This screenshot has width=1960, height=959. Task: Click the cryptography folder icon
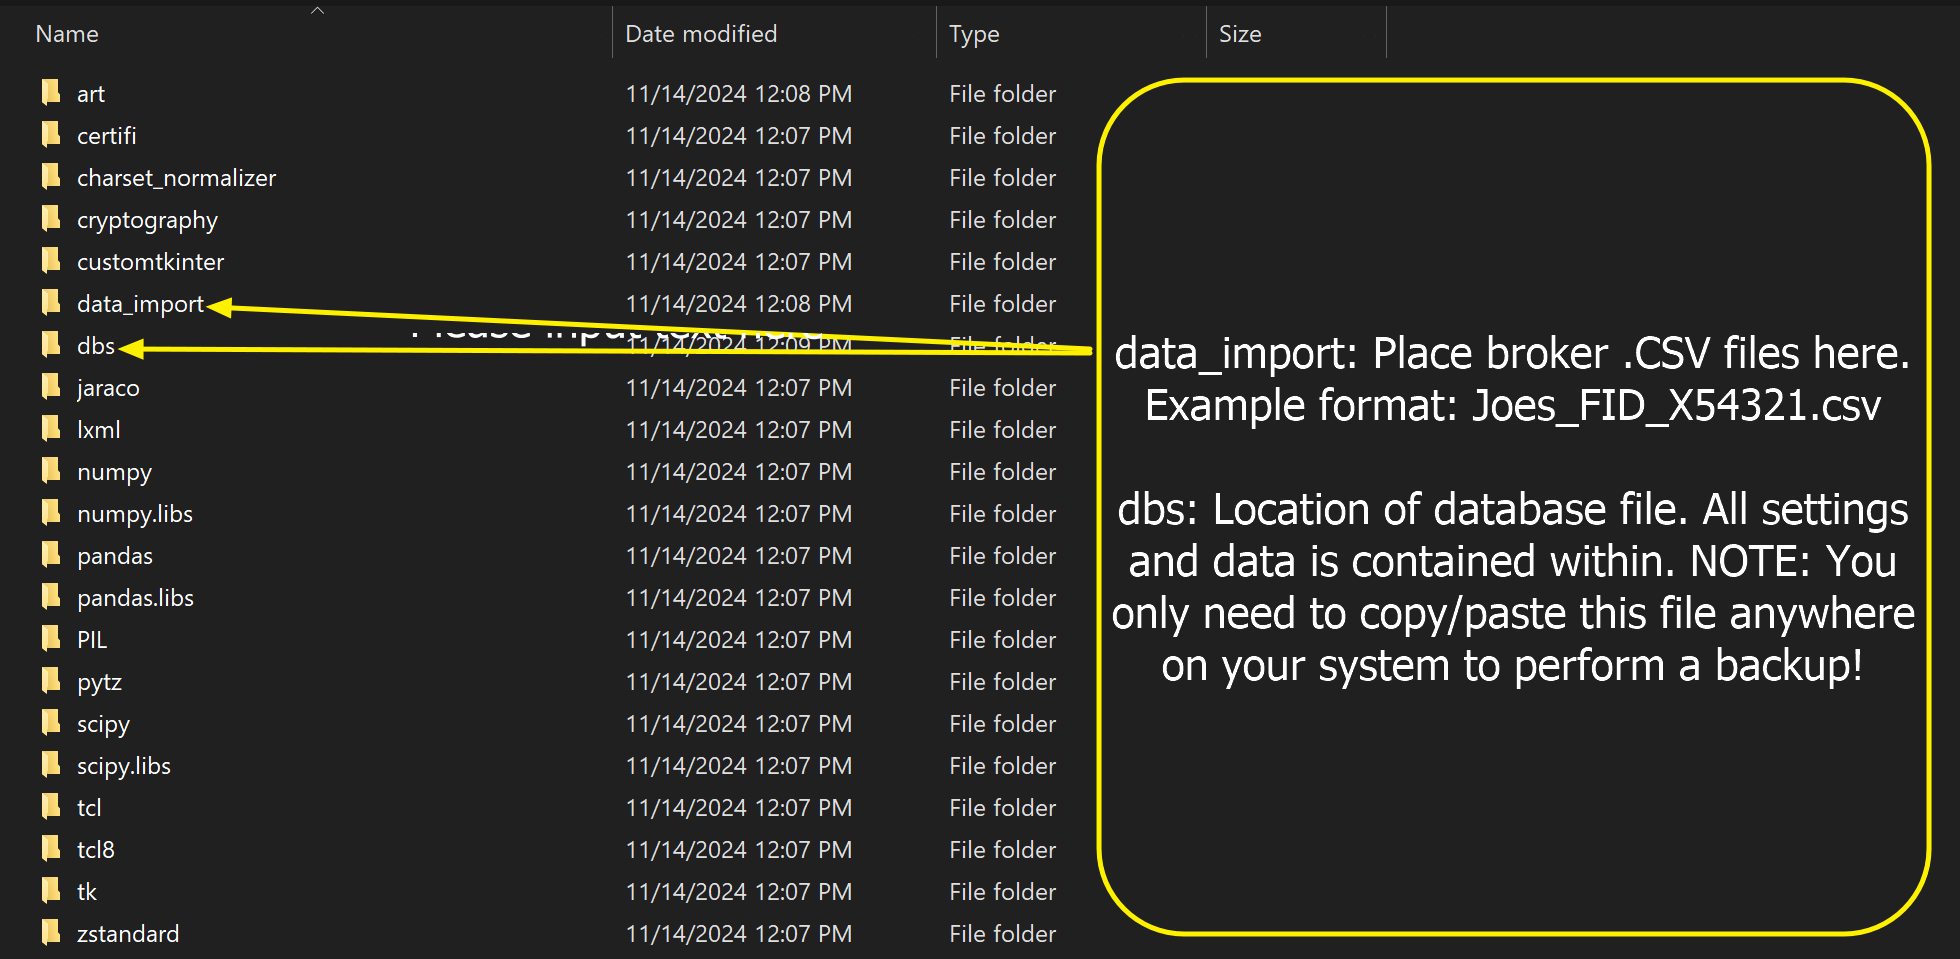[51, 219]
